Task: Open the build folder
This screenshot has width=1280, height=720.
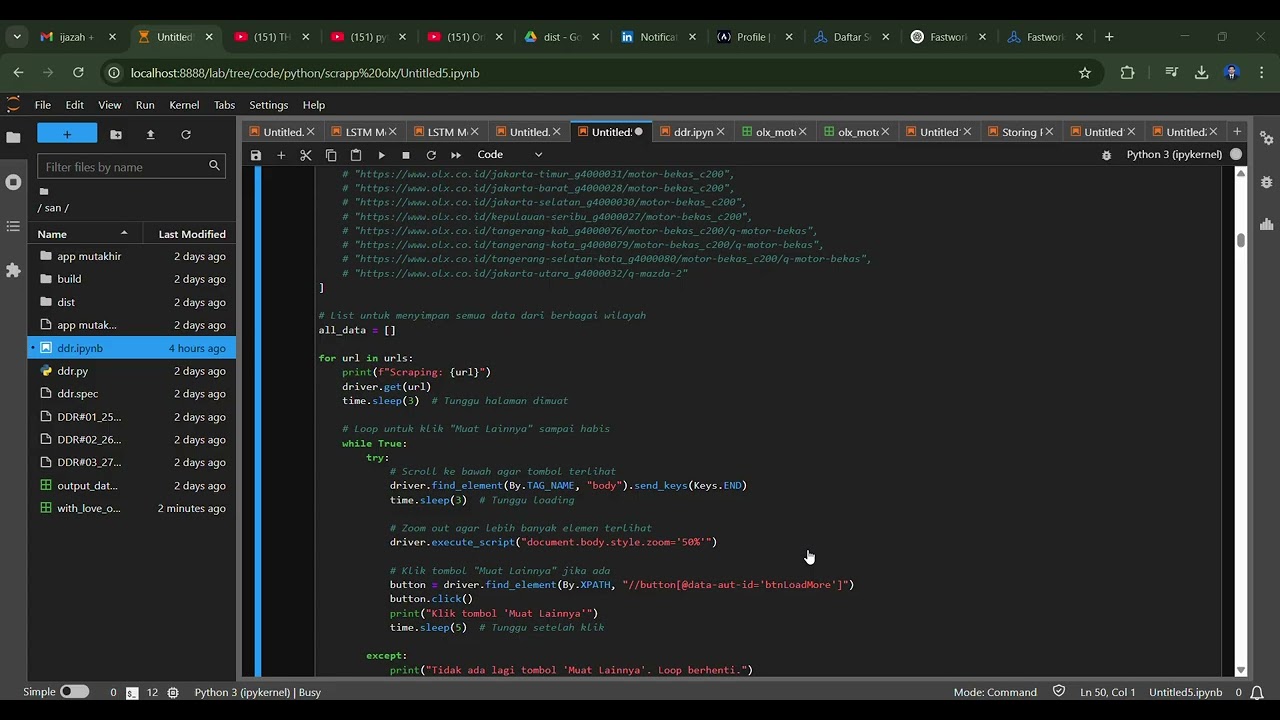Action: pos(134,279)
